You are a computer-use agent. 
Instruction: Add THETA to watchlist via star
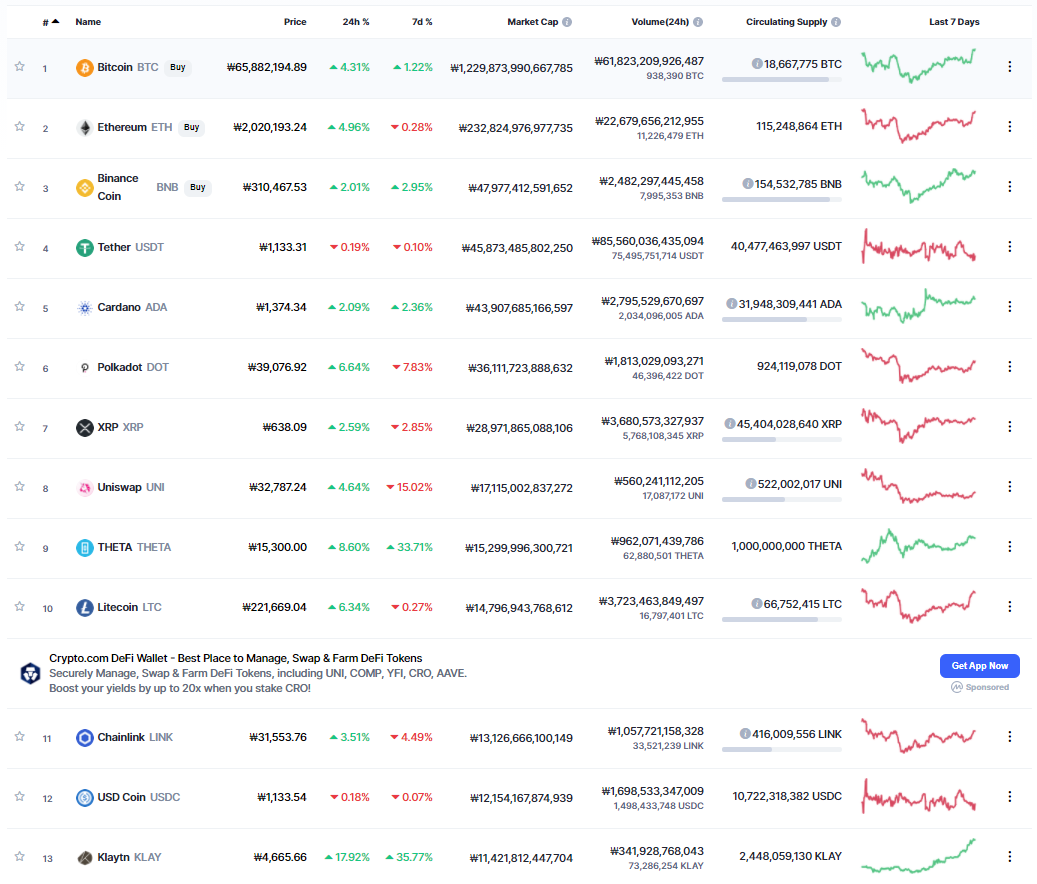(x=20, y=546)
